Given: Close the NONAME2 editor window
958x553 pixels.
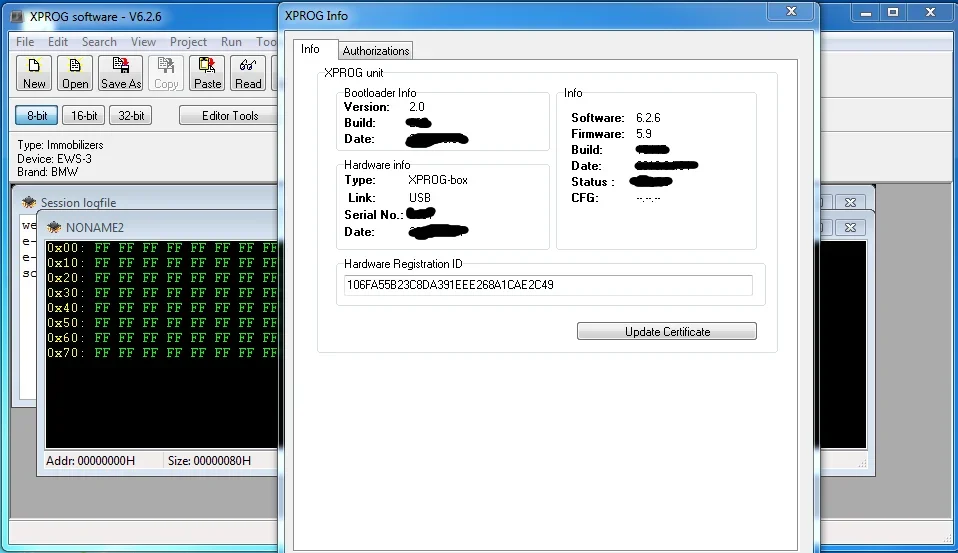Looking at the screenshot, I should [x=850, y=227].
